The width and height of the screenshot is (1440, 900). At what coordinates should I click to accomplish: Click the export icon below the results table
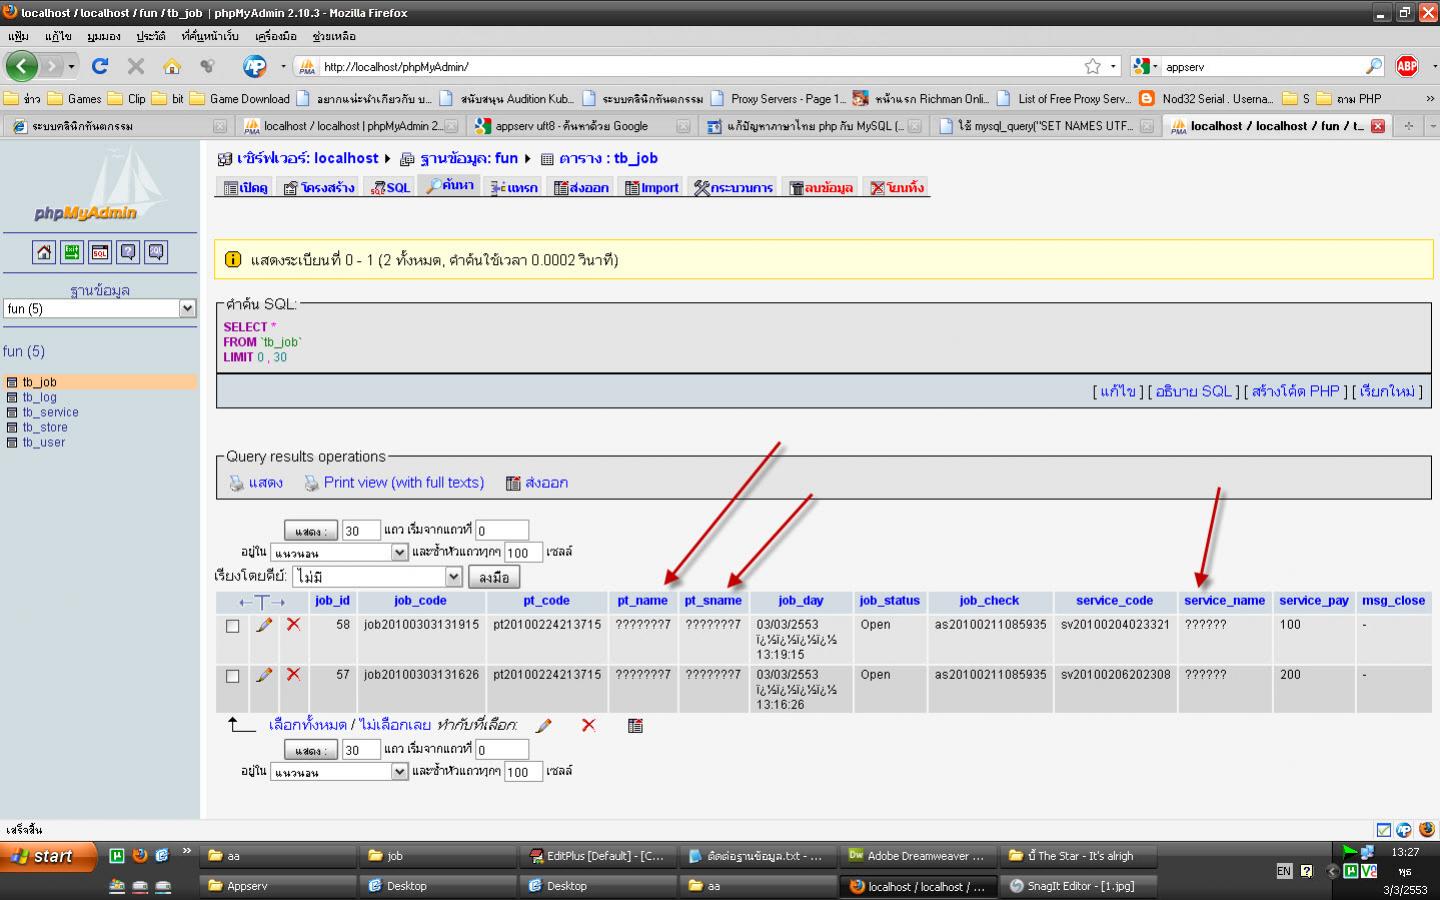click(635, 725)
